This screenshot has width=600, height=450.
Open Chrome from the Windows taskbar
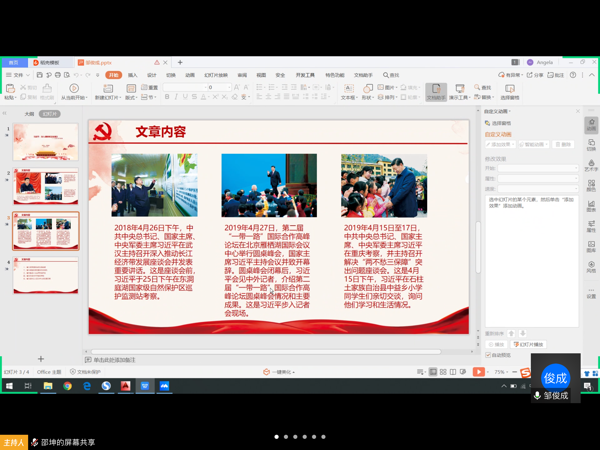(x=67, y=386)
